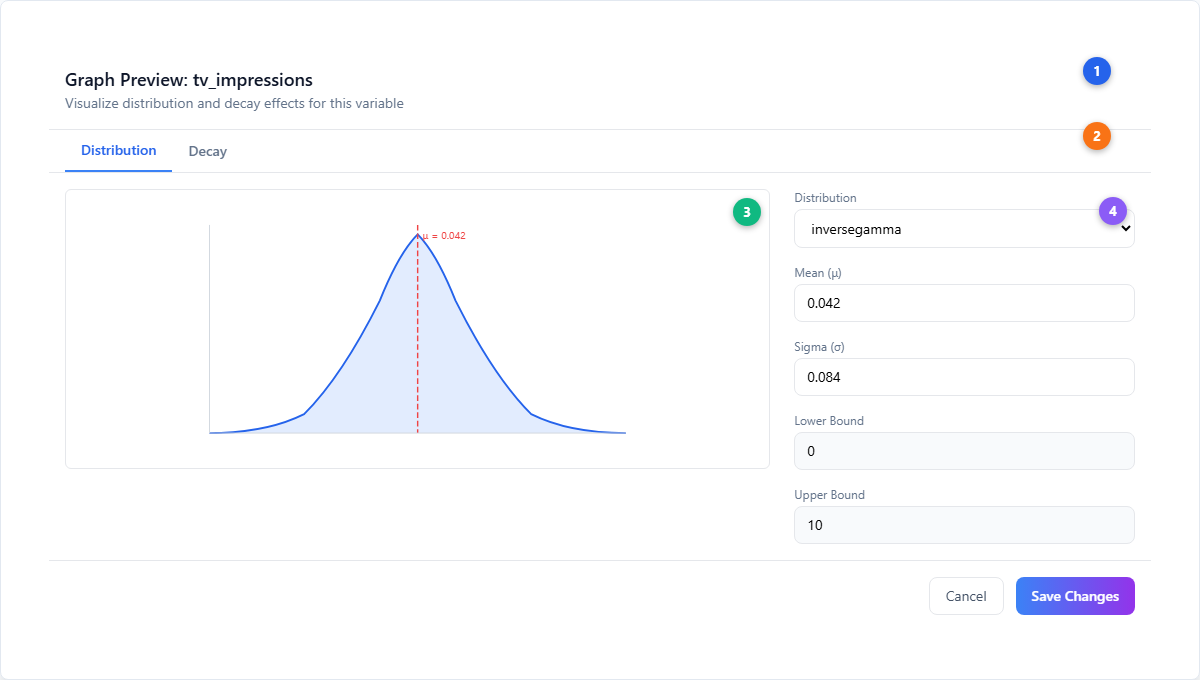
Task: Click Save Changes button
Action: [1075, 596]
